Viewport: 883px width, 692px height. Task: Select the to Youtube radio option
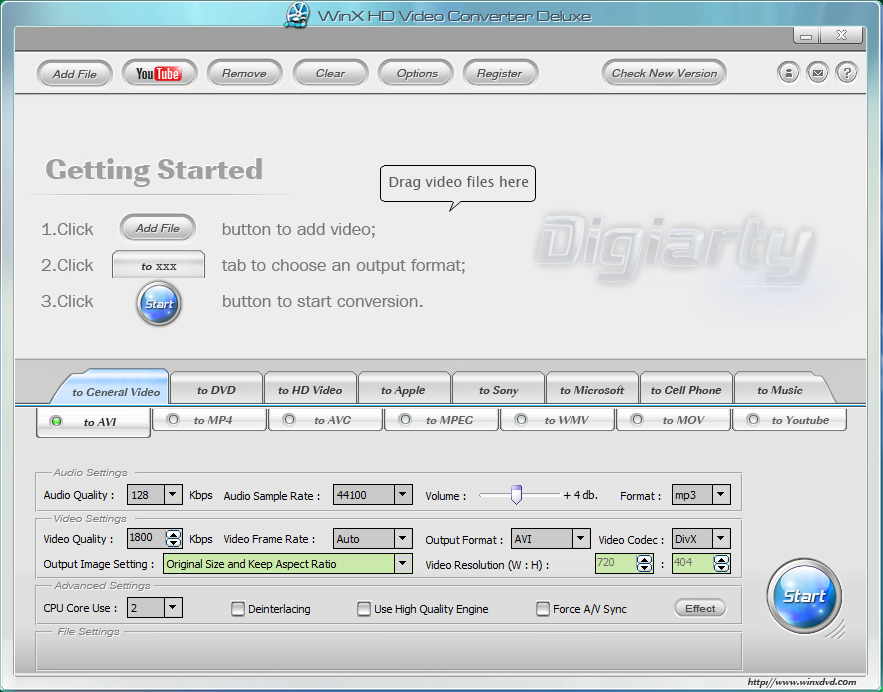coord(753,420)
